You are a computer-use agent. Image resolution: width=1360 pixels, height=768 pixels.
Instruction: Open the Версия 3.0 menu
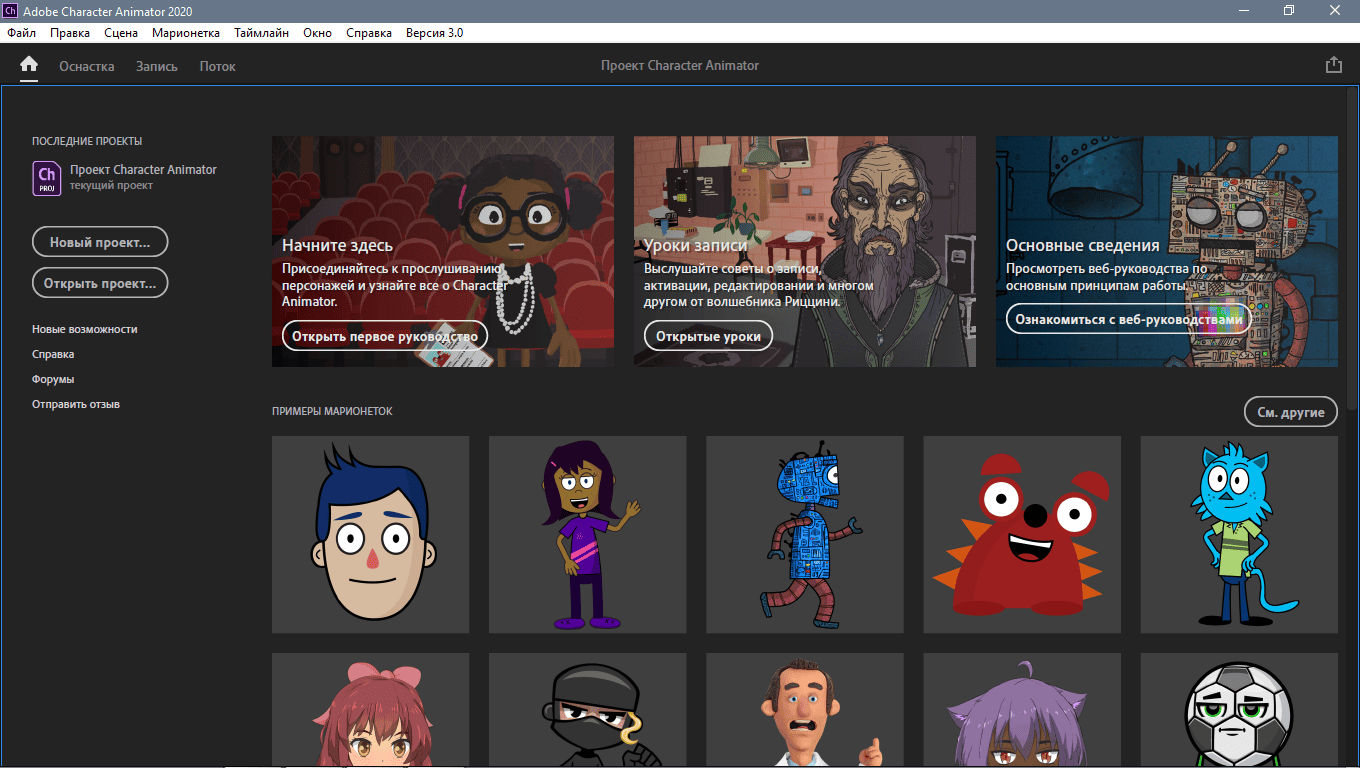click(434, 33)
